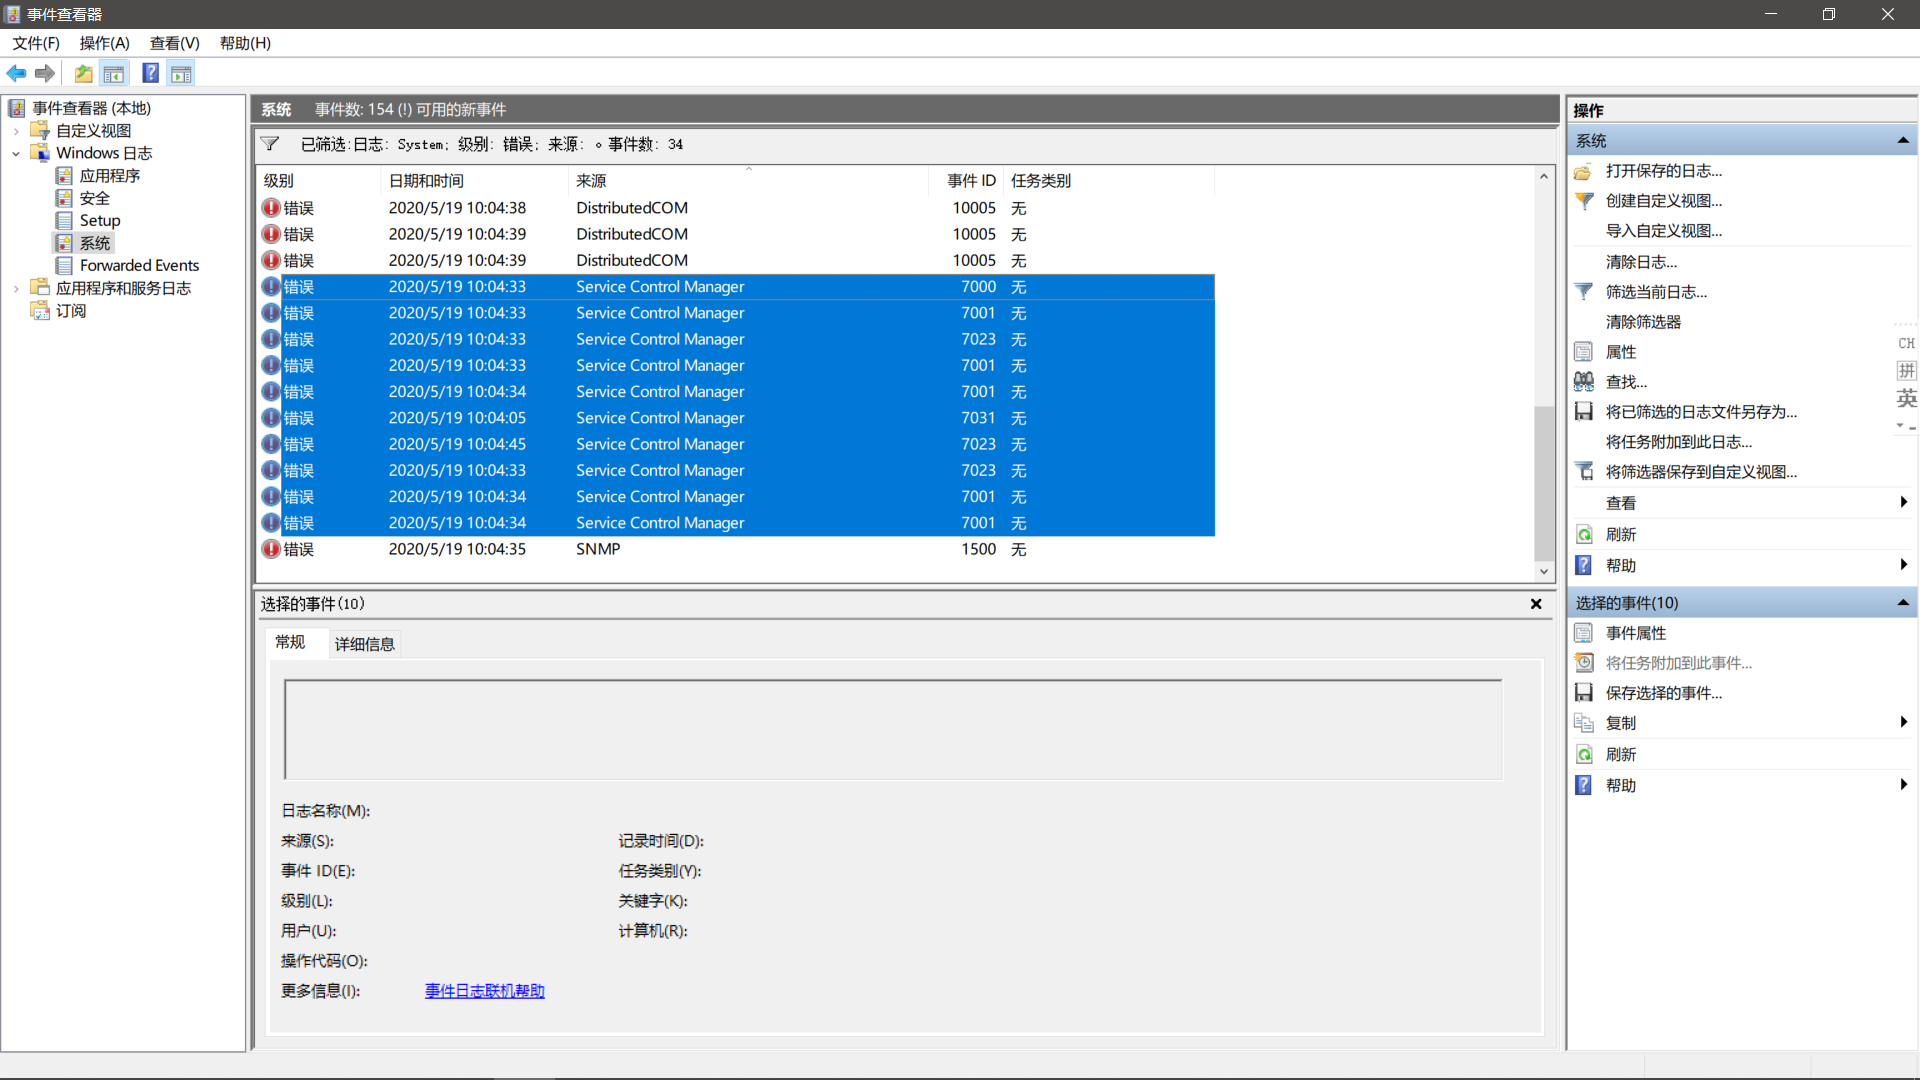Screen dimensions: 1920x1080
Task: Select the SNMP error event row
Action: pyautogui.click(x=598, y=548)
